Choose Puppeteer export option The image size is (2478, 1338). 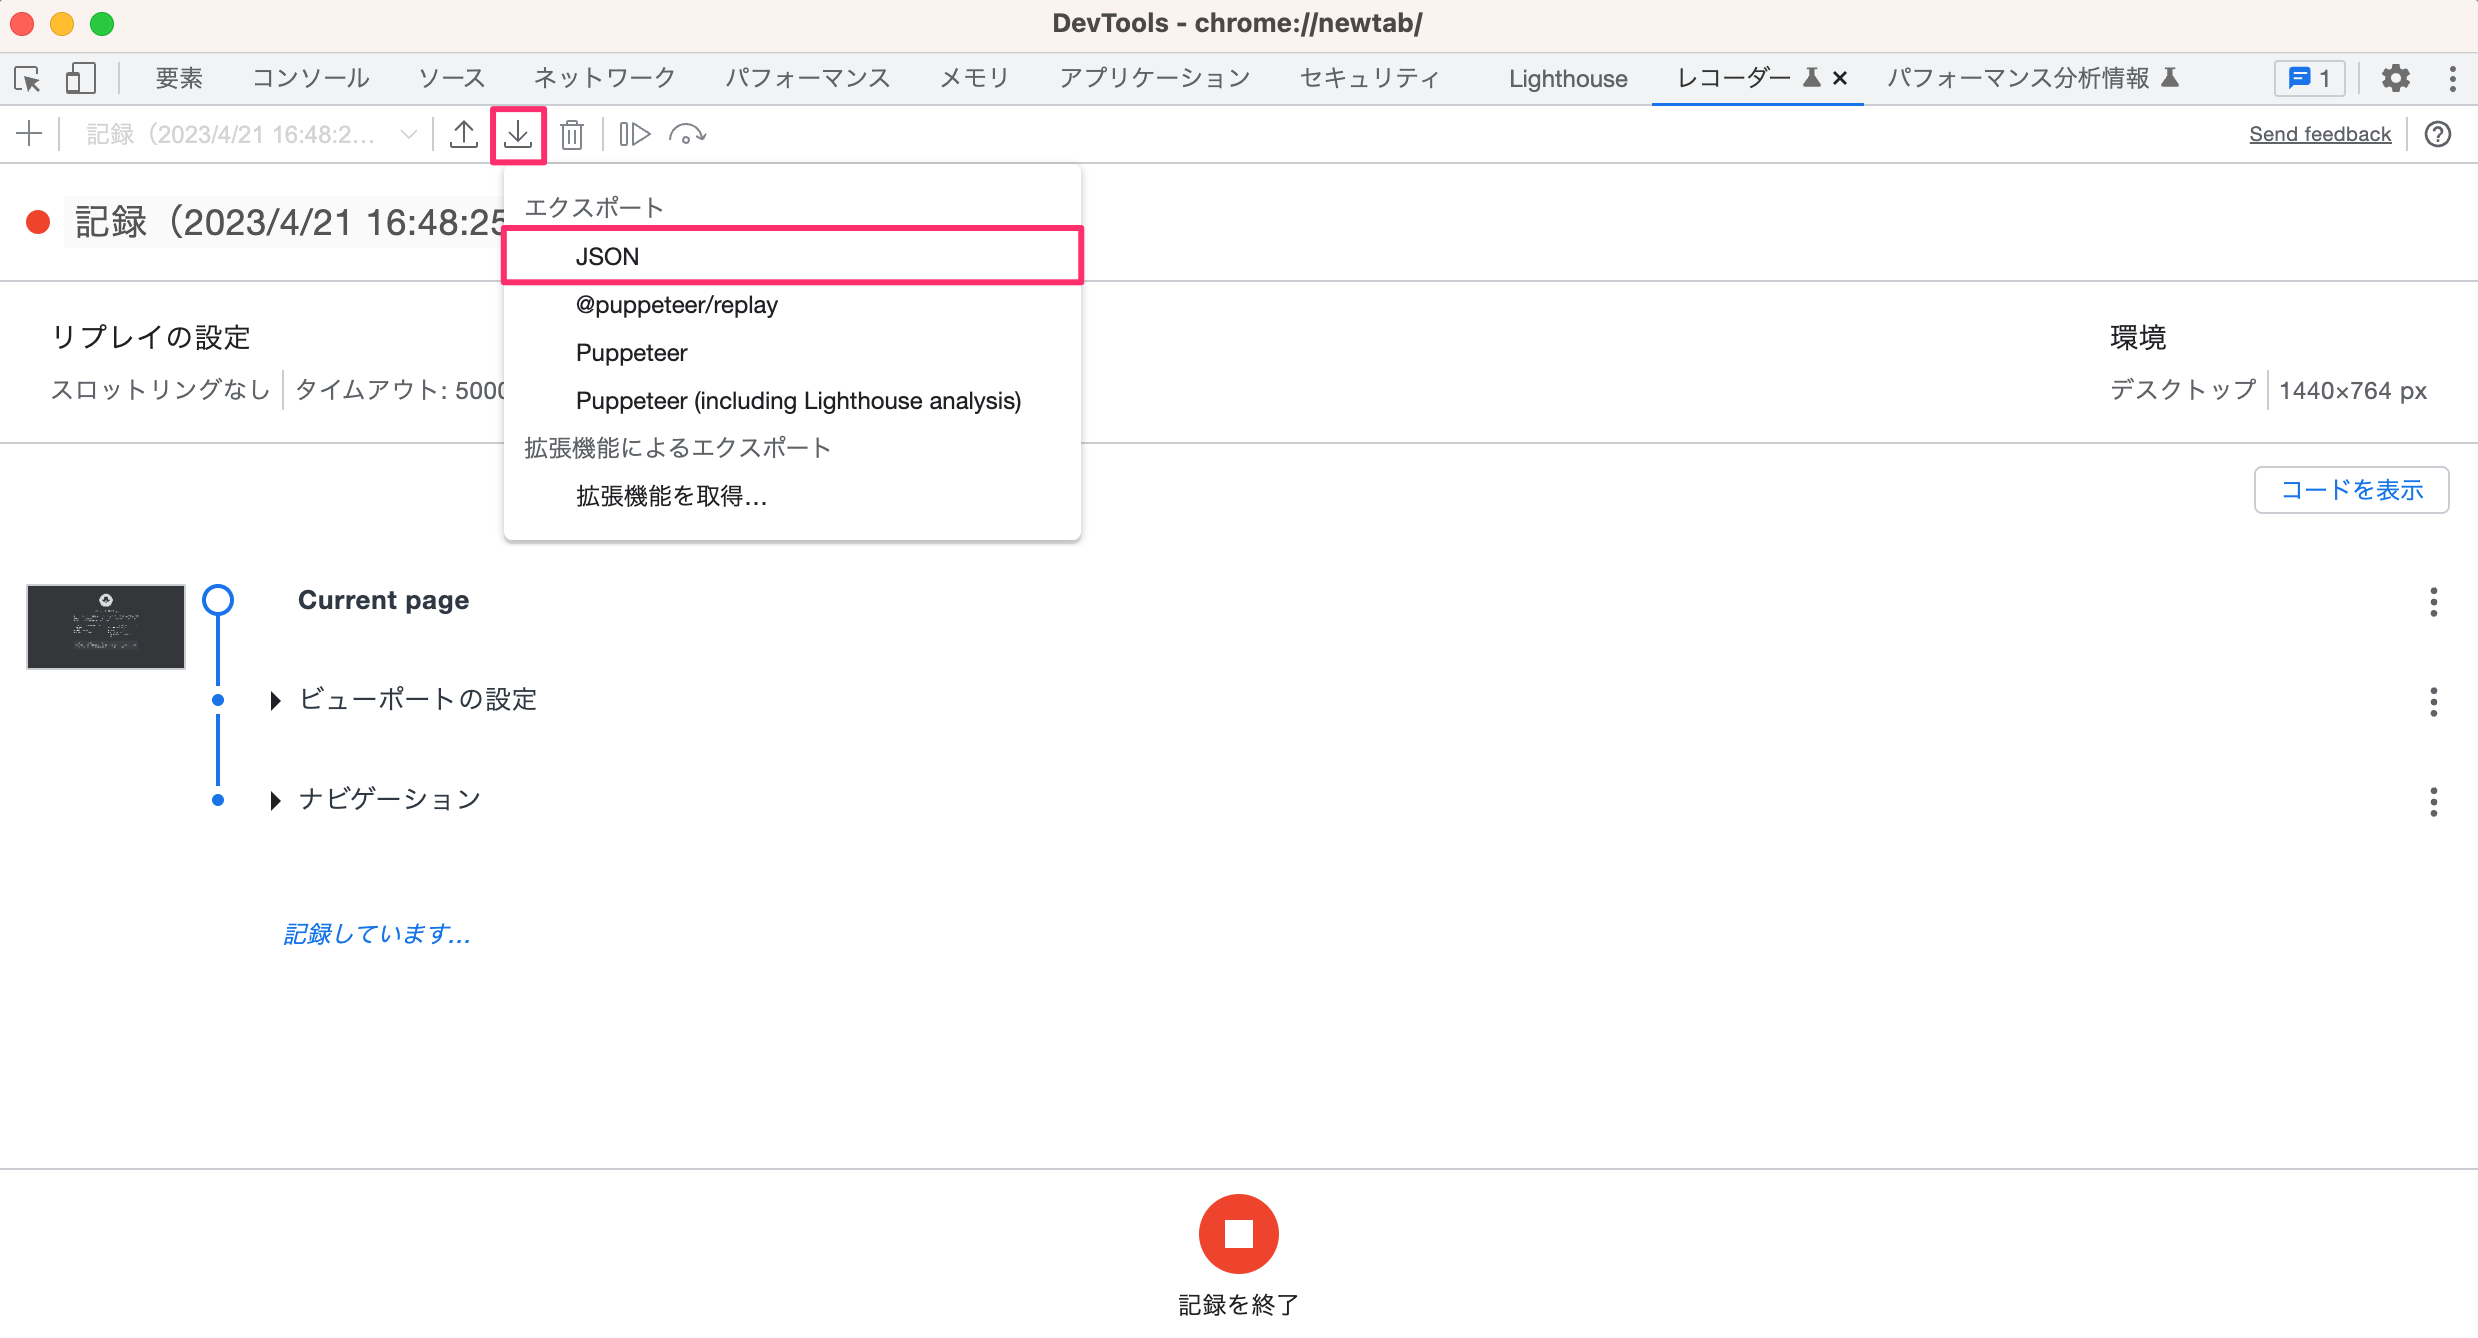point(792,353)
